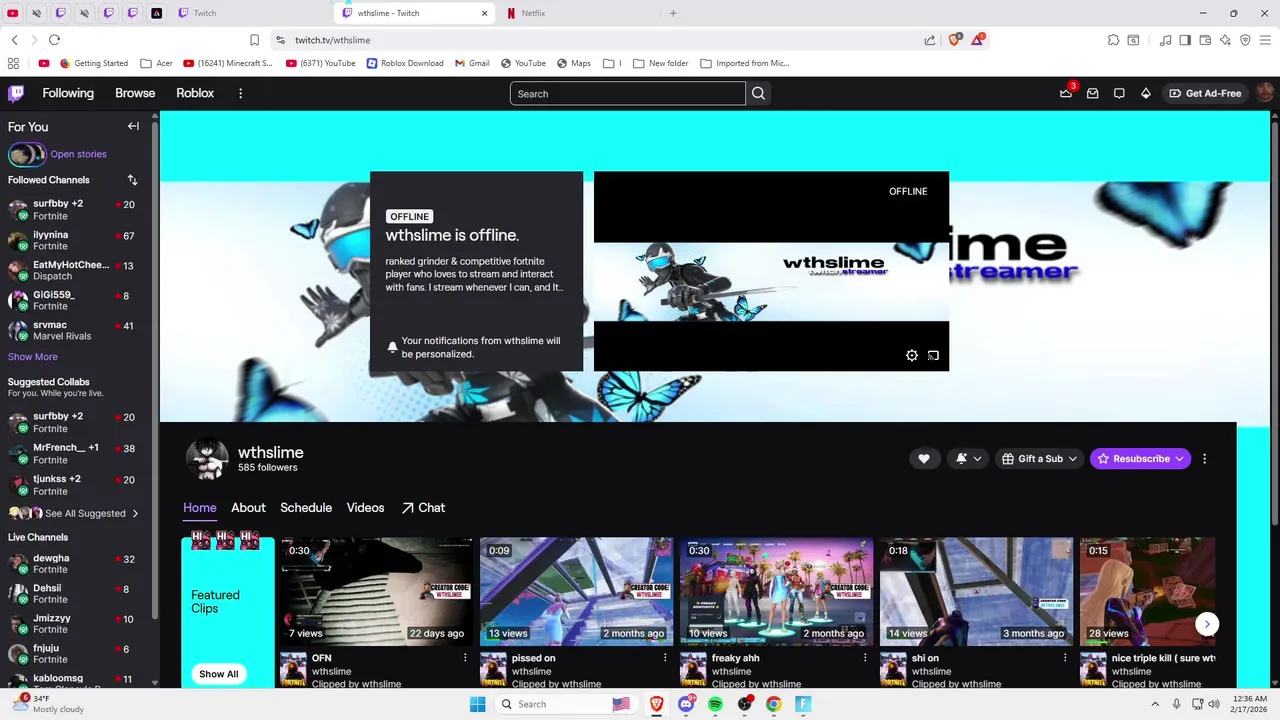Open the user profile avatar menu
Screen dimensions: 1280x720
tap(1265, 93)
